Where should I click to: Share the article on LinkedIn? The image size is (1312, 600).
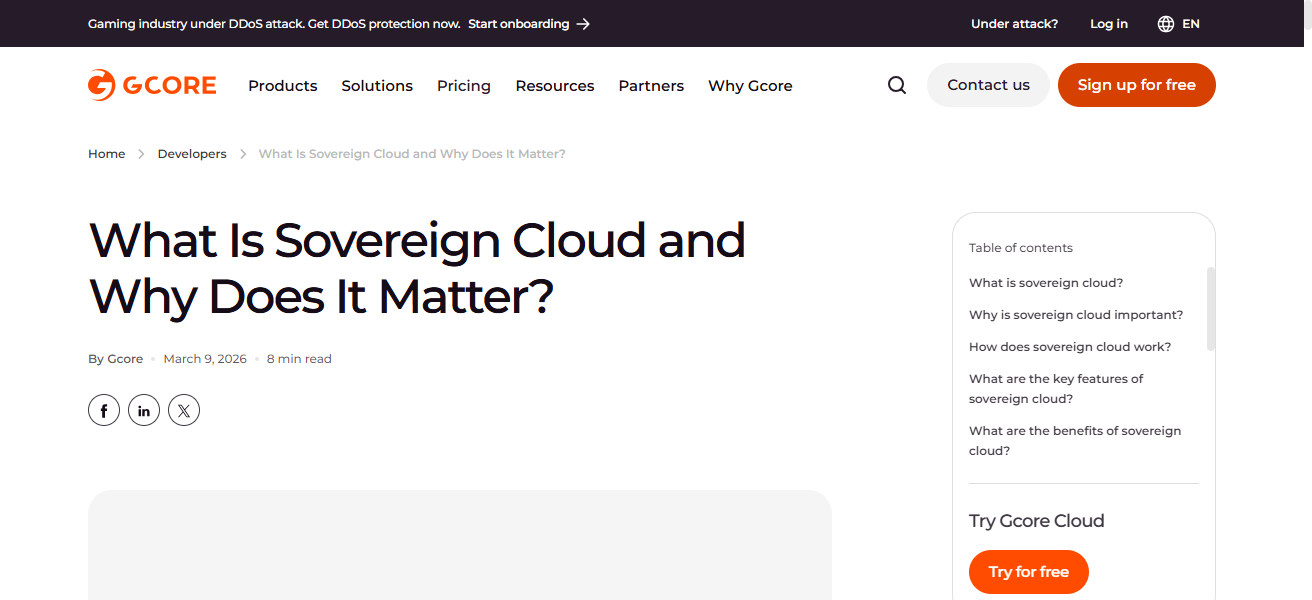pyautogui.click(x=144, y=410)
